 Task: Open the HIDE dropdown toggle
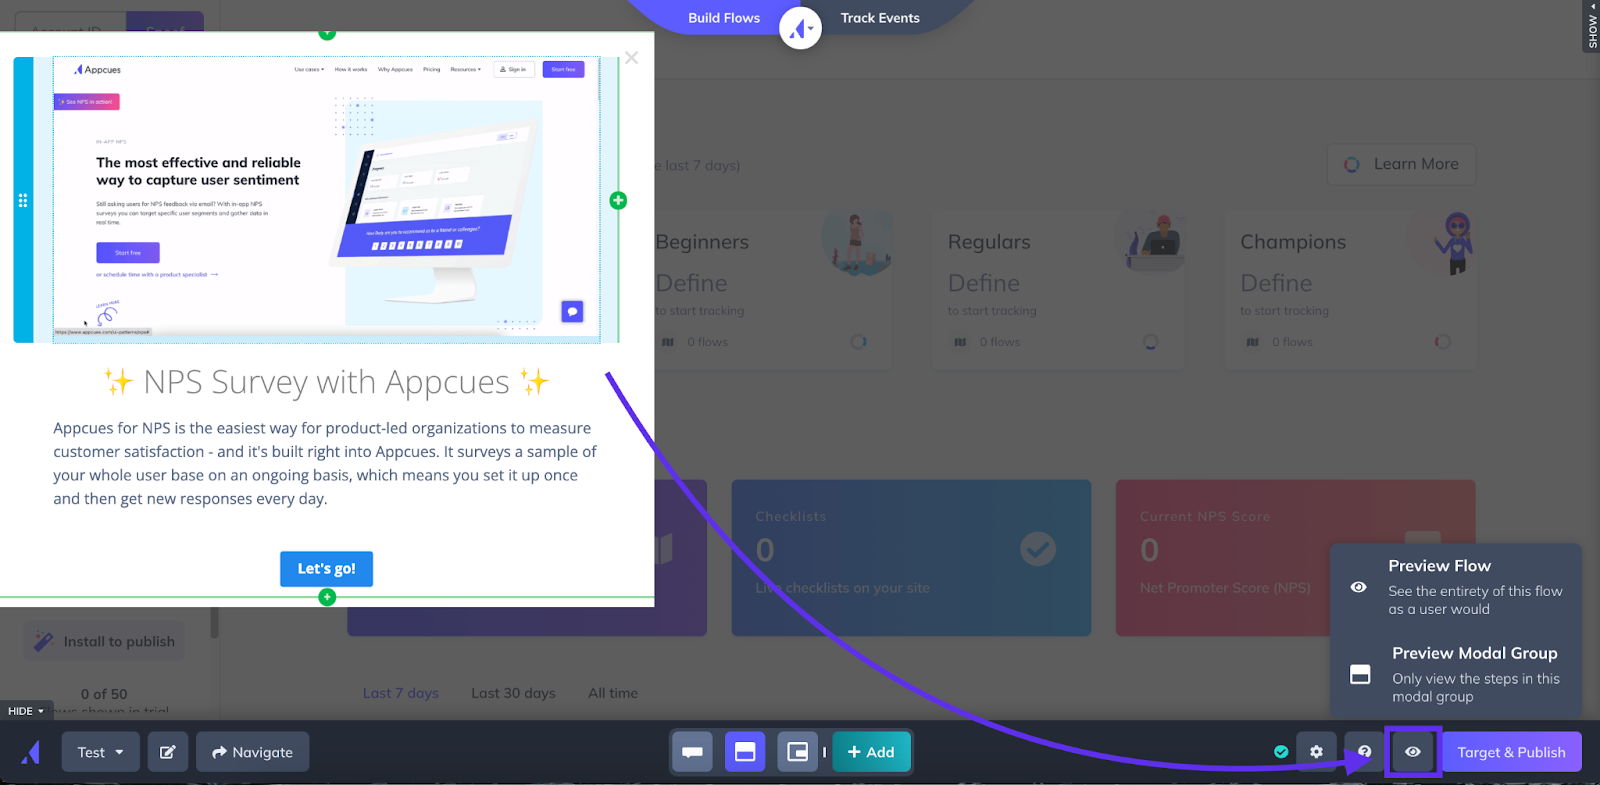tap(26, 711)
